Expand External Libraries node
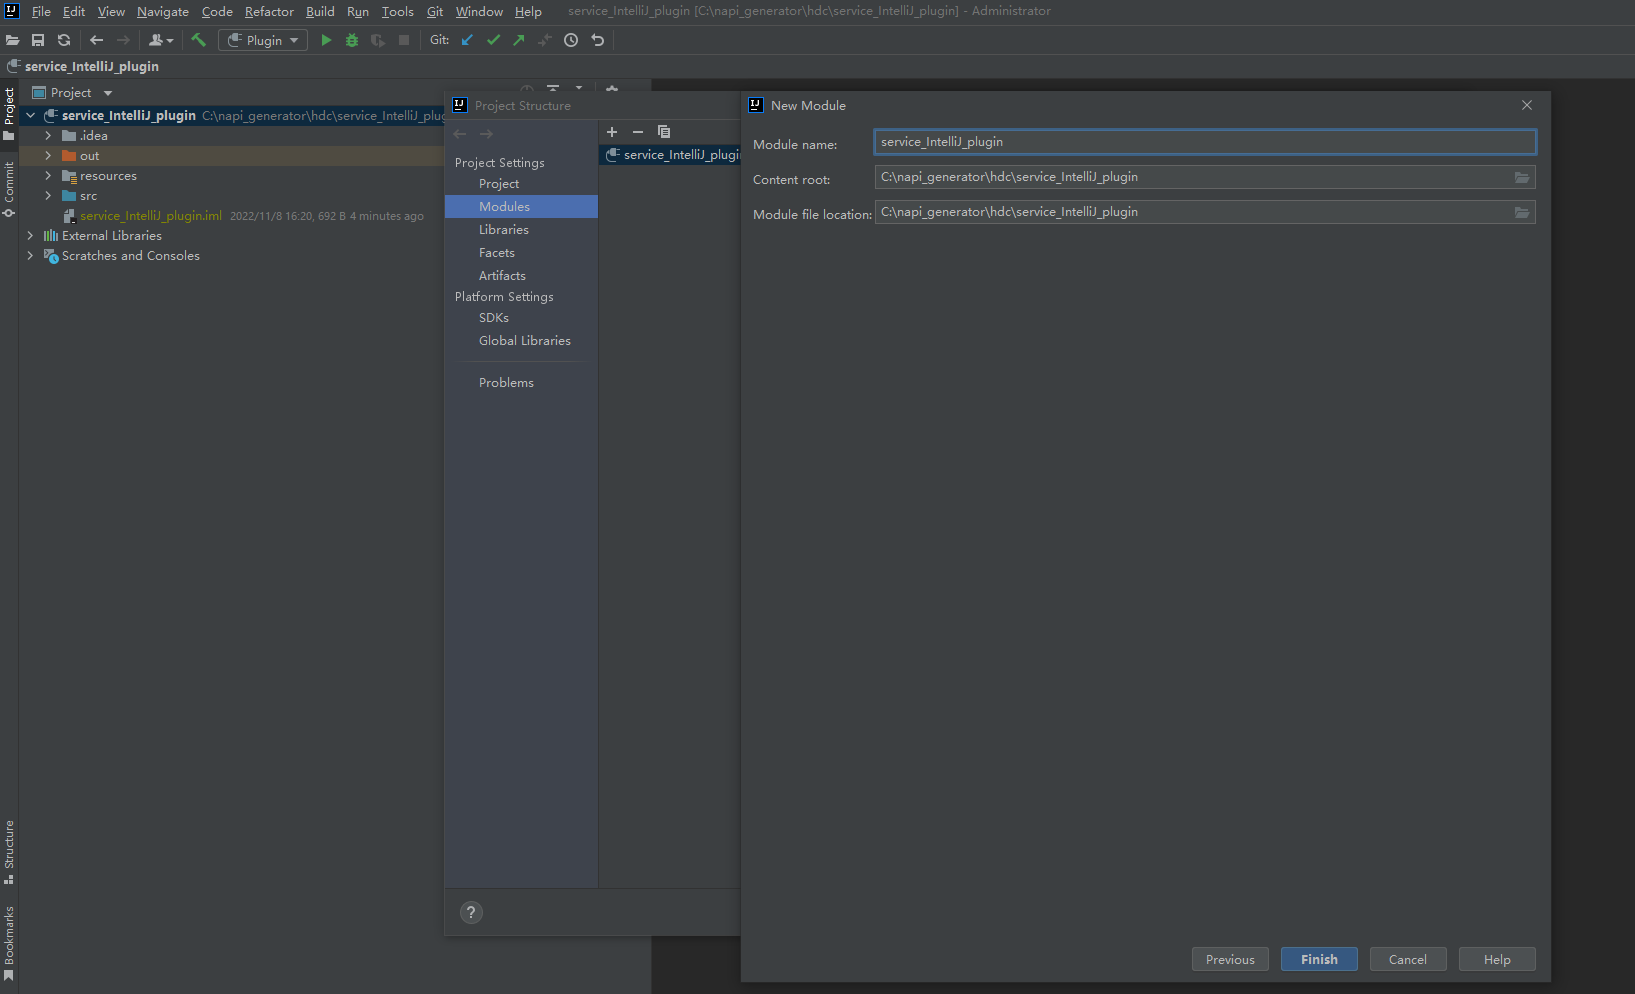This screenshot has width=1635, height=994. tap(30, 235)
